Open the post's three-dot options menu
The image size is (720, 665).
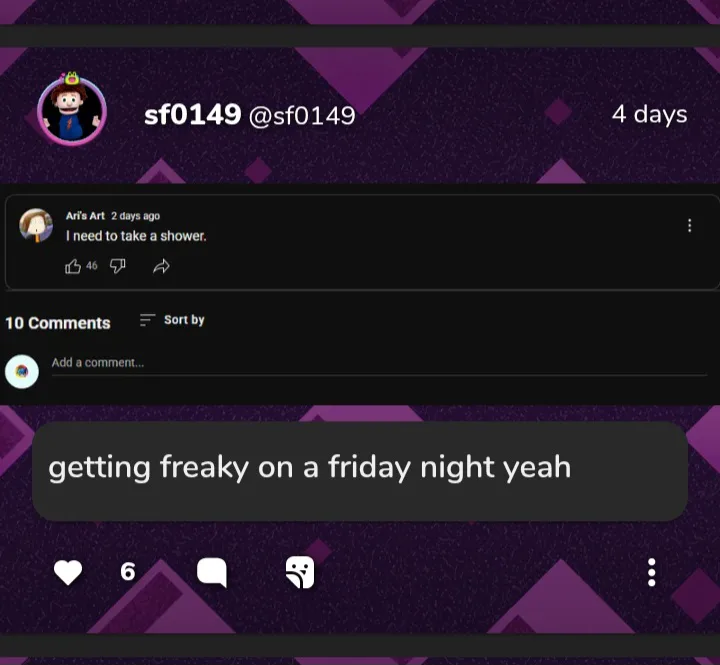click(651, 572)
